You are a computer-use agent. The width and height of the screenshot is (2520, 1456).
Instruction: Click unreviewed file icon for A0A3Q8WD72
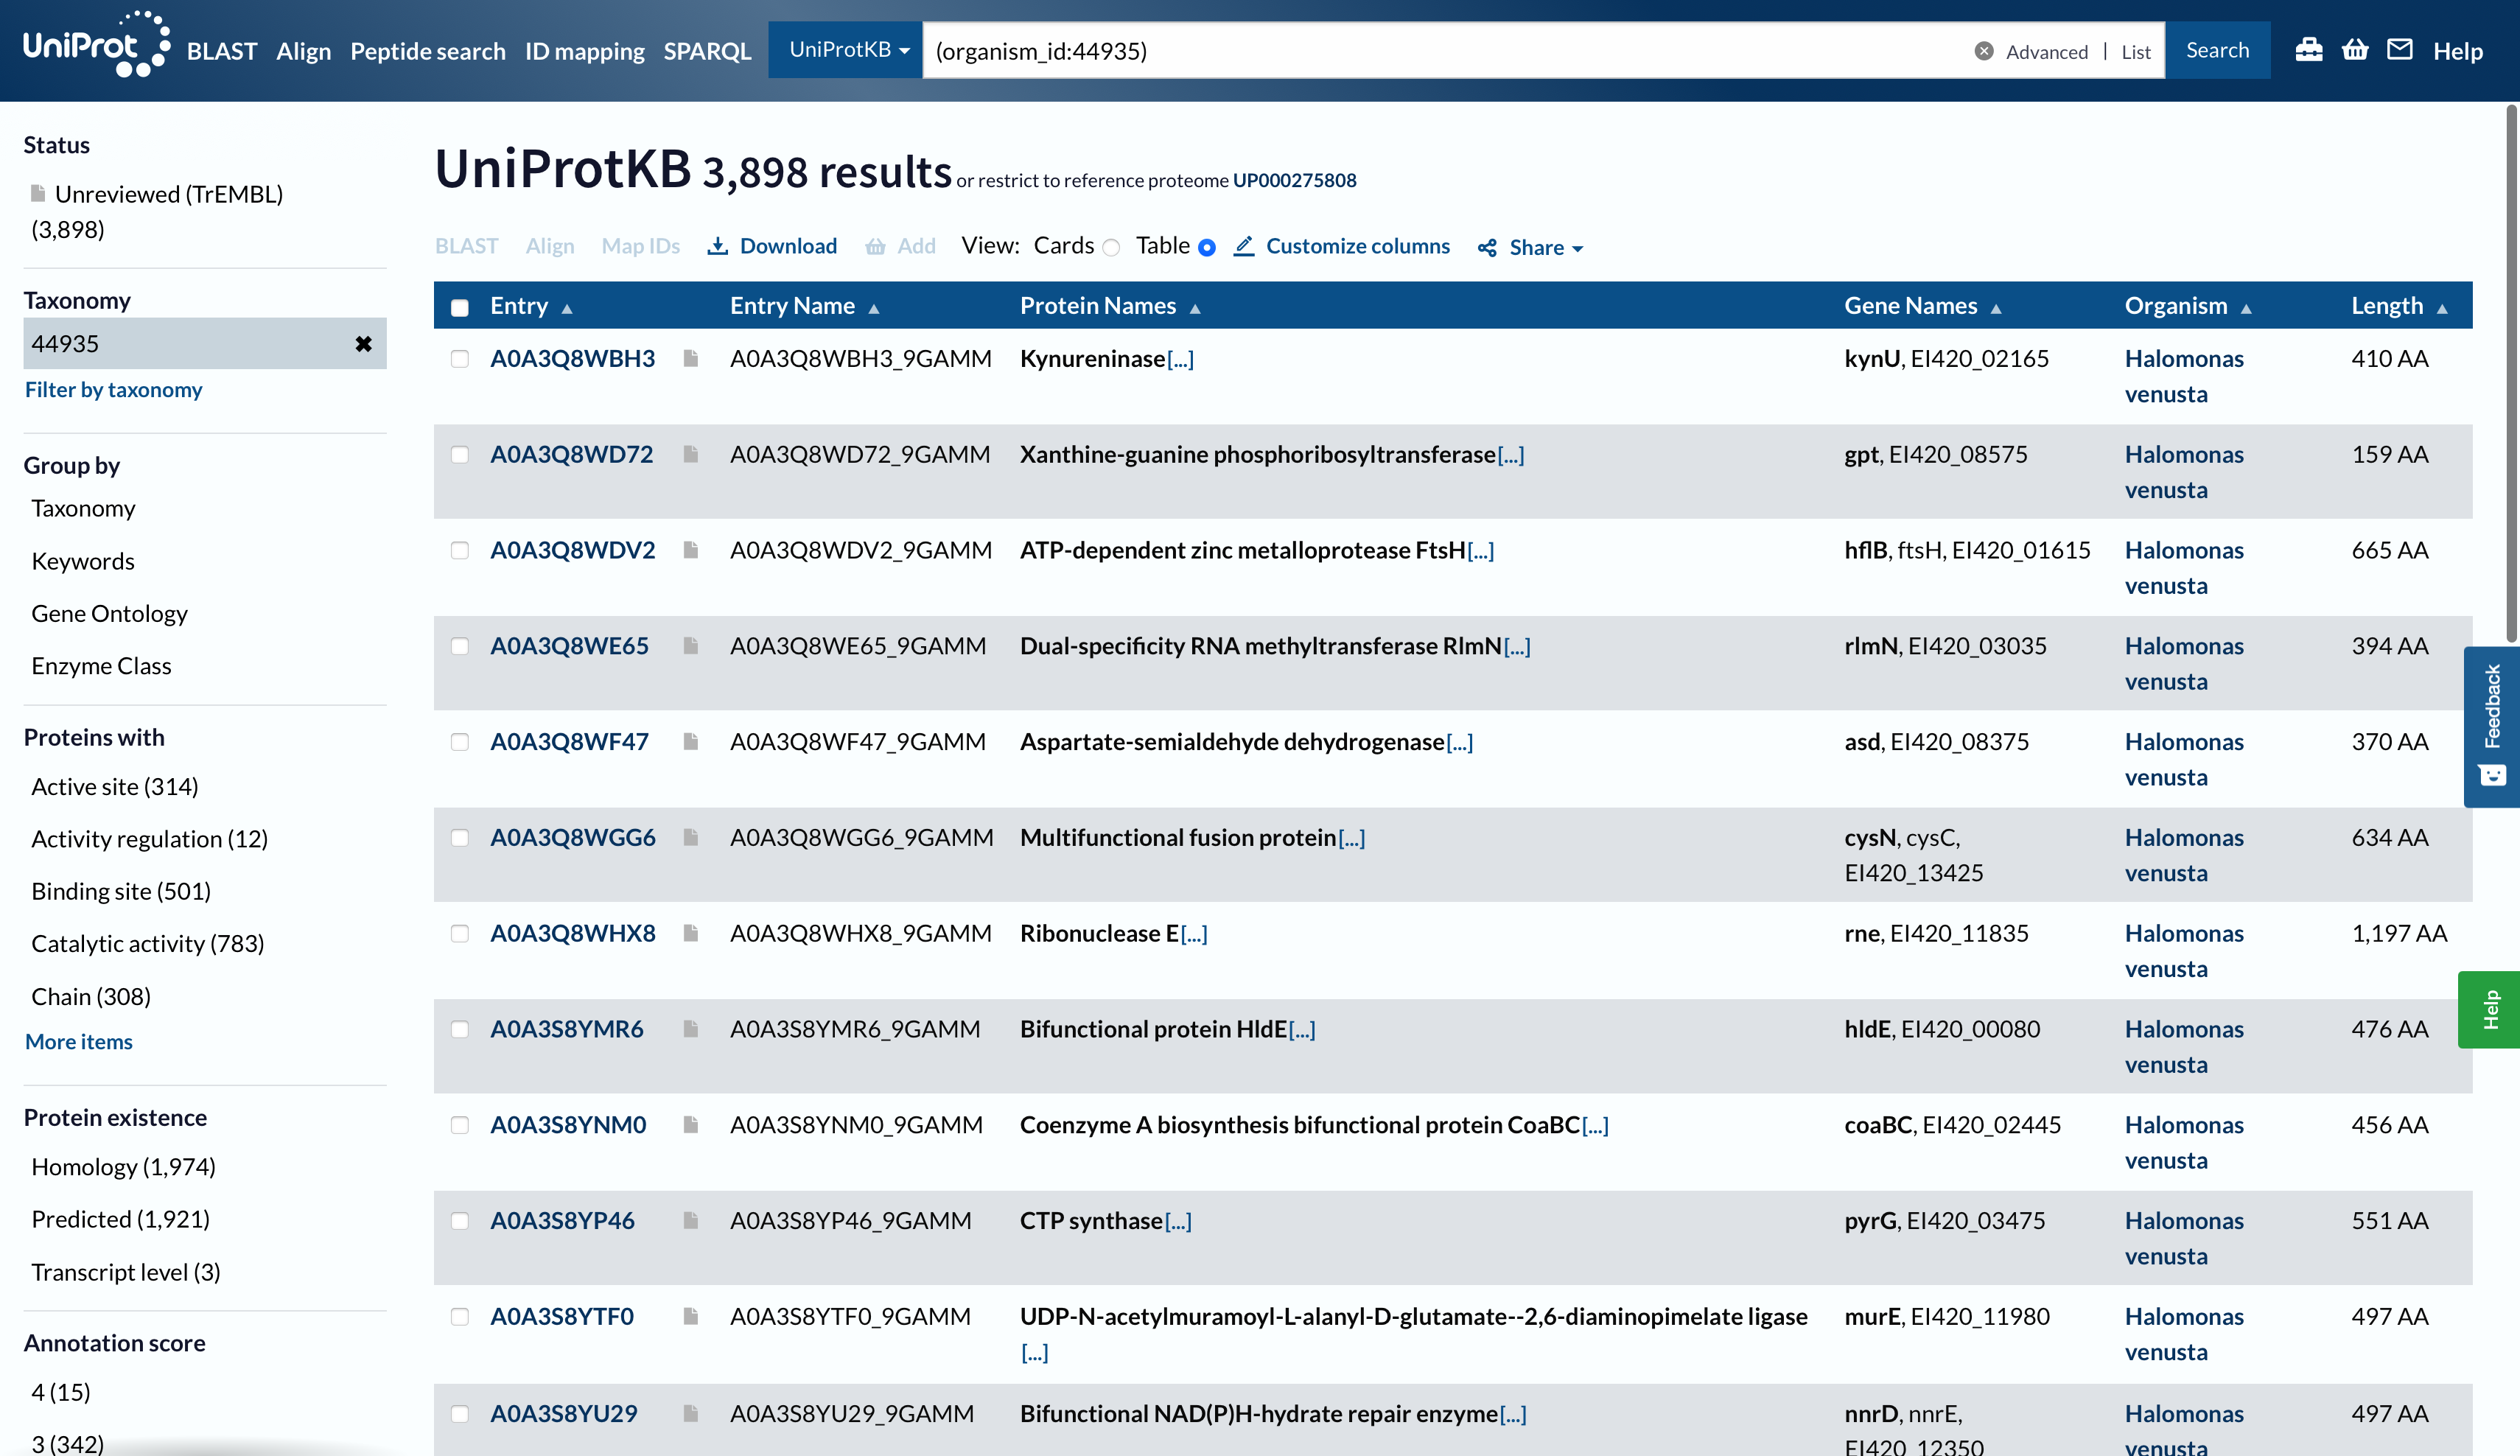[x=690, y=454]
